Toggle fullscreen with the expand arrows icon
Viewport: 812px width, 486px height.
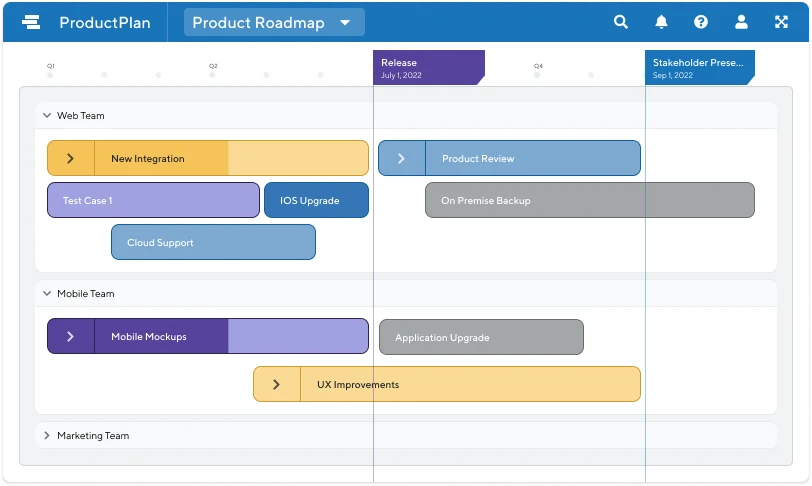pos(781,22)
